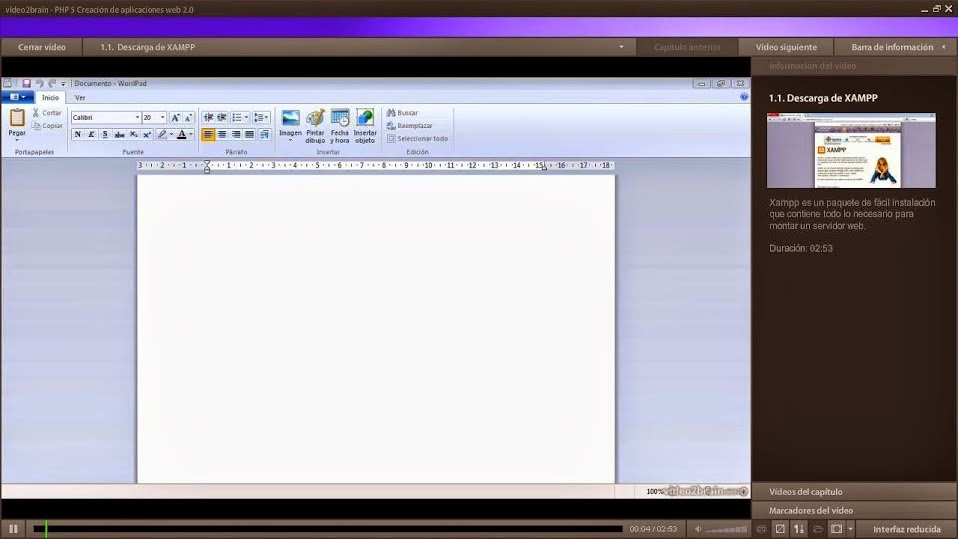Viewport: 958px width, 539px height.
Task: Click Cerrar vídeo button
Action: pyautogui.click(x=42, y=47)
